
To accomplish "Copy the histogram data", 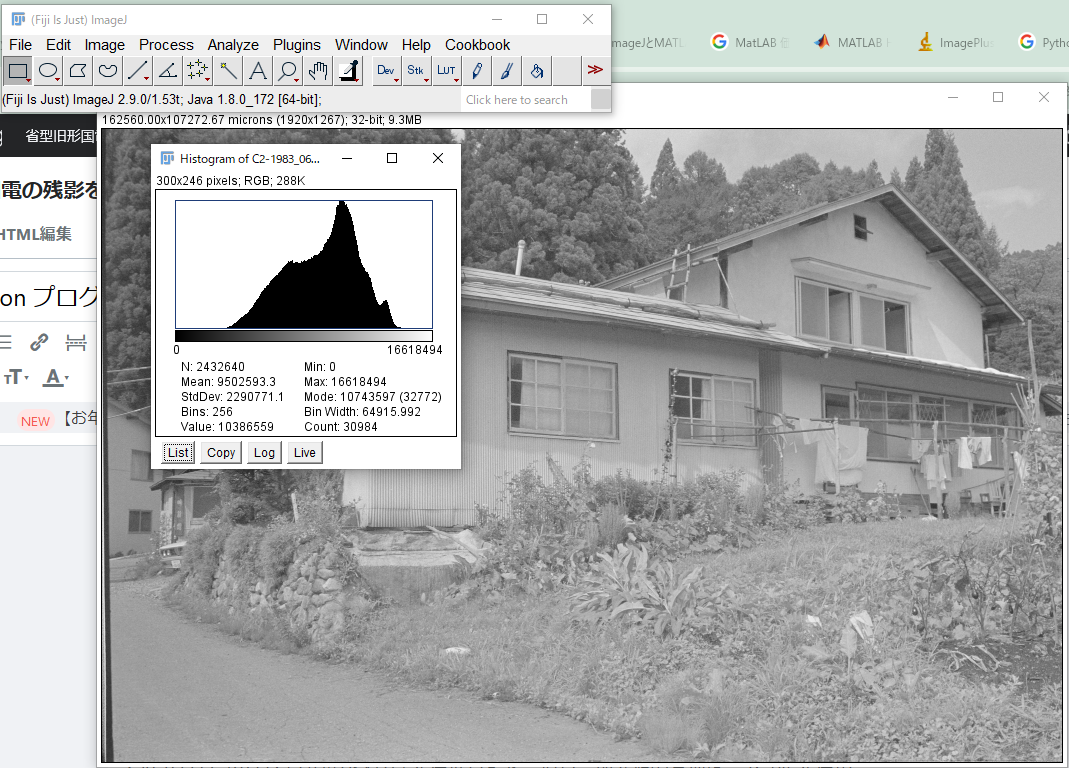I will pyautogui.click(x=220, y=452).
